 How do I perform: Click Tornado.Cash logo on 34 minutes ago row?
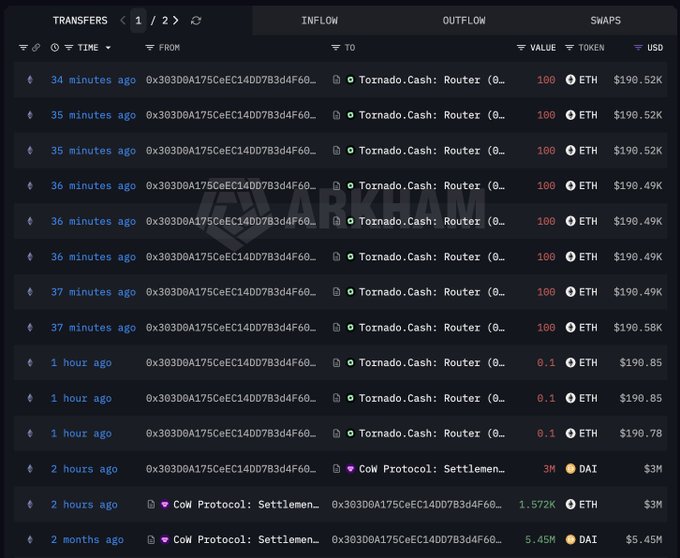[x=350, y=80]
